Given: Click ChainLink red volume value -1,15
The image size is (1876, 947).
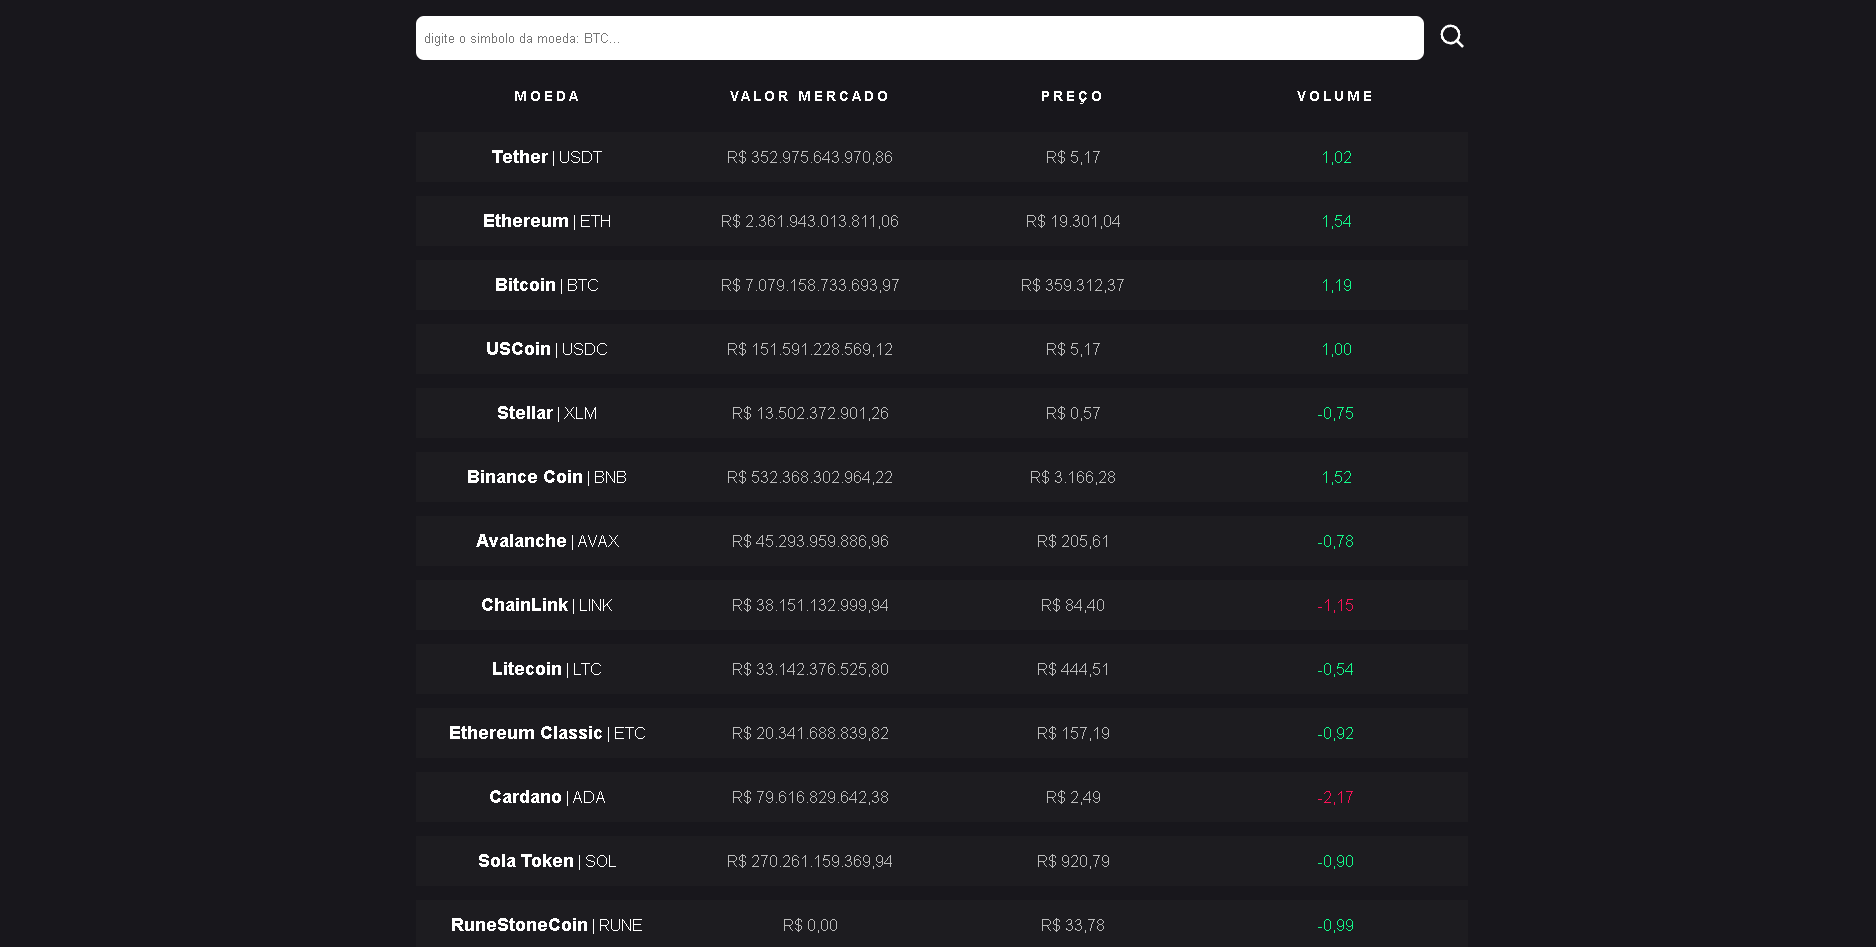Looking at the screenshot, I should tap(1336, 605).
